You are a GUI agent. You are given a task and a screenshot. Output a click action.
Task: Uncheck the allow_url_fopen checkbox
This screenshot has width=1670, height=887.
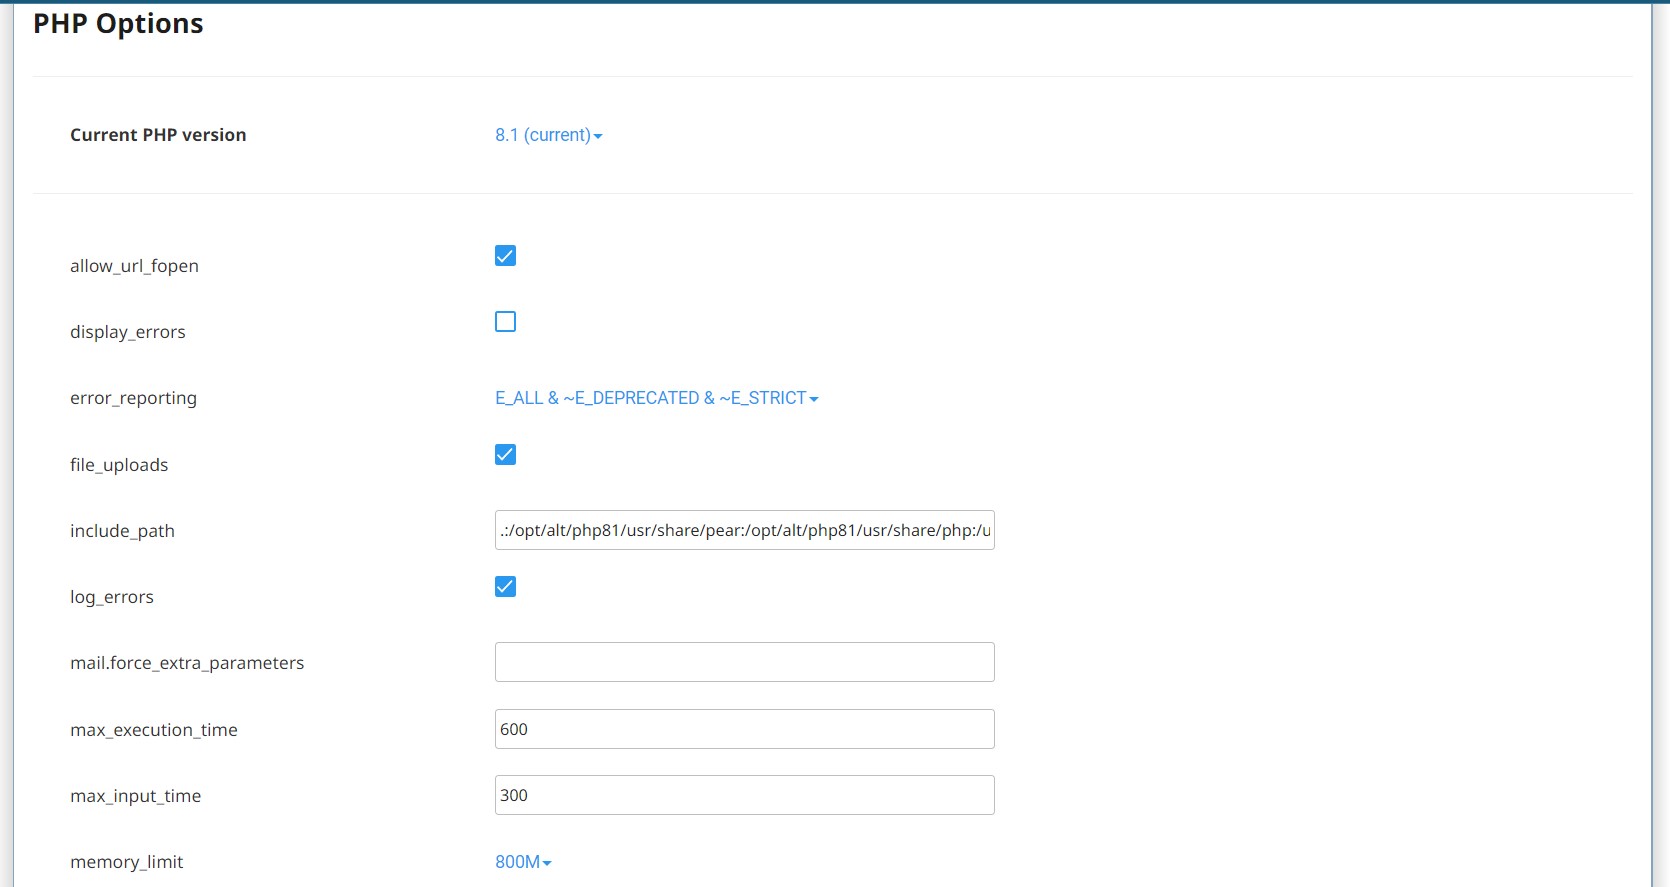coord(505,256)
